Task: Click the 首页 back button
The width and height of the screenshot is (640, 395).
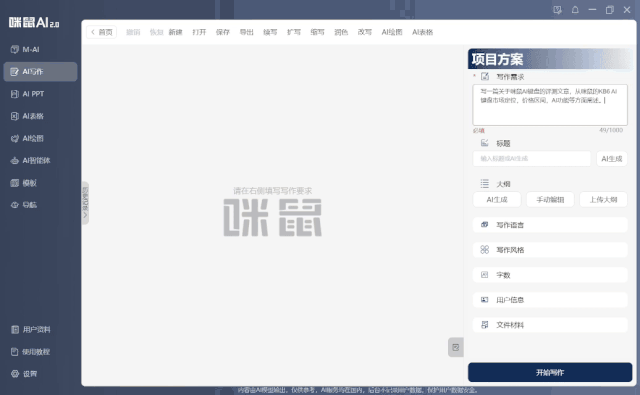Action: click(102, 32)
